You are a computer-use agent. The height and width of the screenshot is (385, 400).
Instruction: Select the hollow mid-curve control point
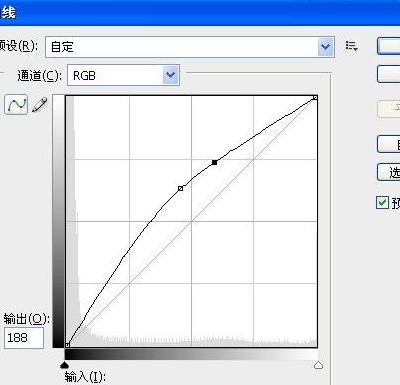(x=180, y=188)
